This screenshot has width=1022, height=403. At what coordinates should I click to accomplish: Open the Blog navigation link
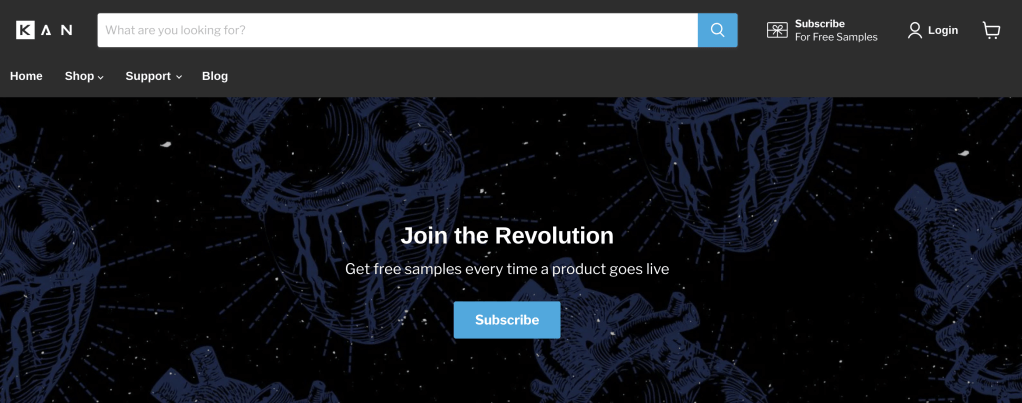click(x=215, y=76)
